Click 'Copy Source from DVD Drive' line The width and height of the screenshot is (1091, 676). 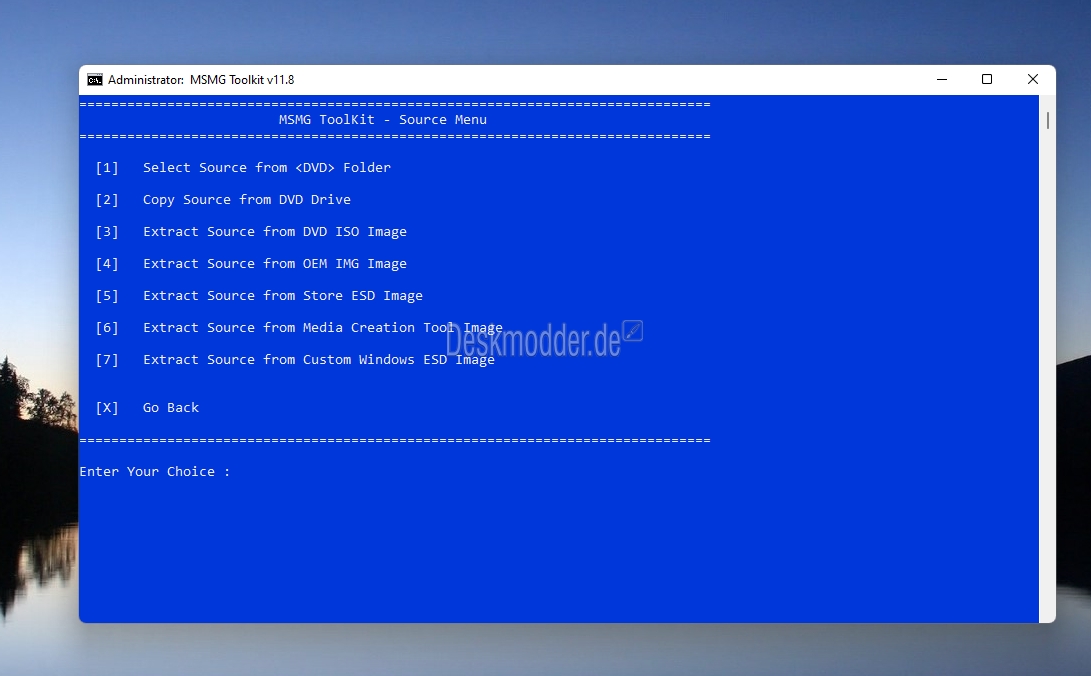point(246,200)
